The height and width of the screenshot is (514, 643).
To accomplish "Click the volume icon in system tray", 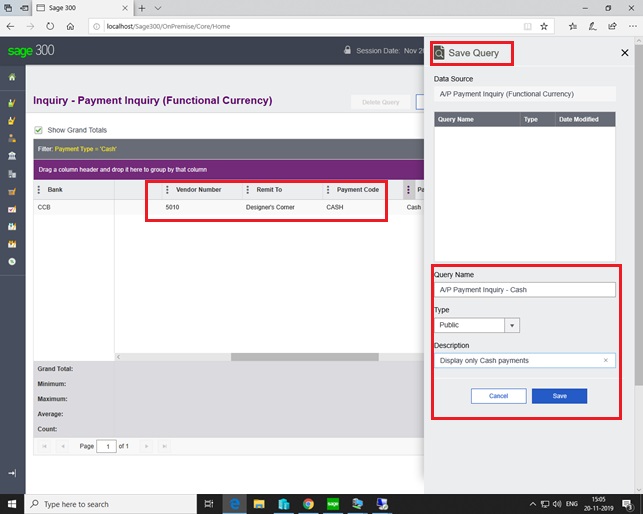I will pos(556,504).
